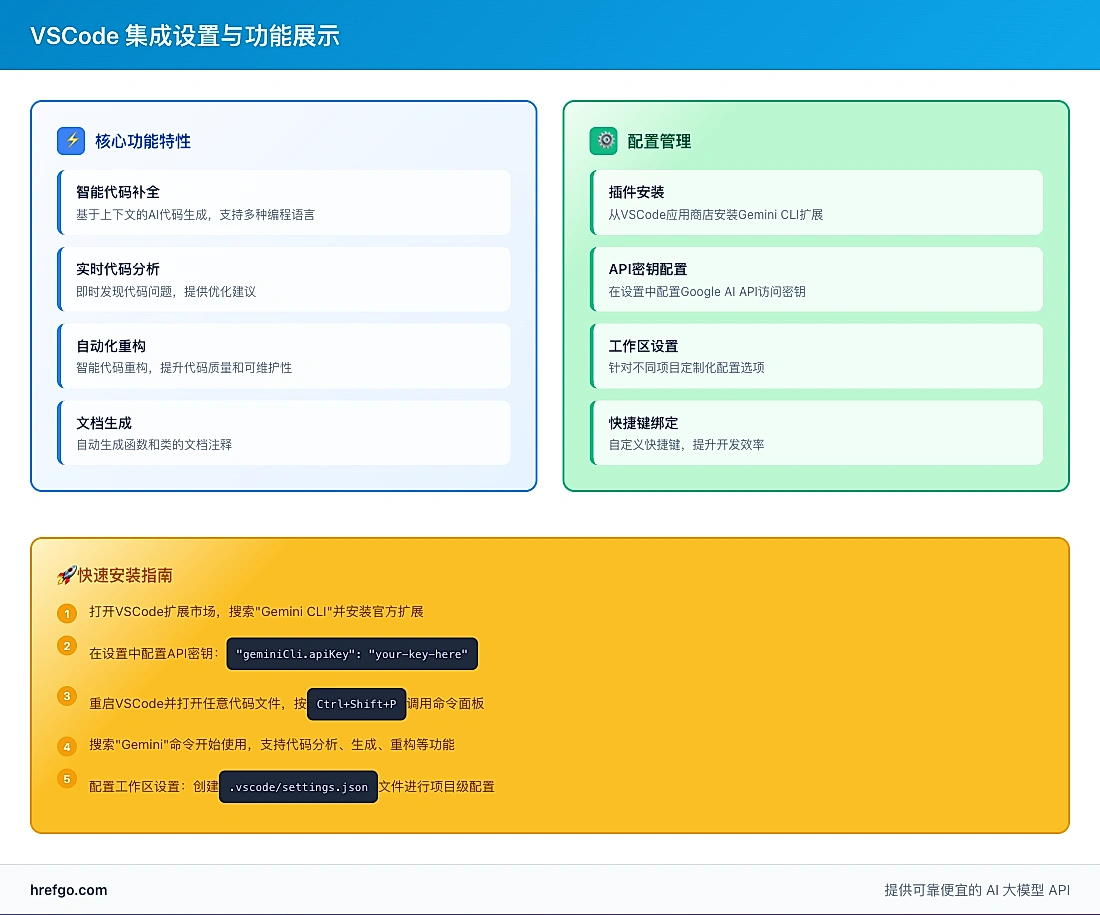Screen dimensions: 1100x915
Task: Click description 从VSCode应用商店安装Gemini CLI扩展
Action: 716,215
